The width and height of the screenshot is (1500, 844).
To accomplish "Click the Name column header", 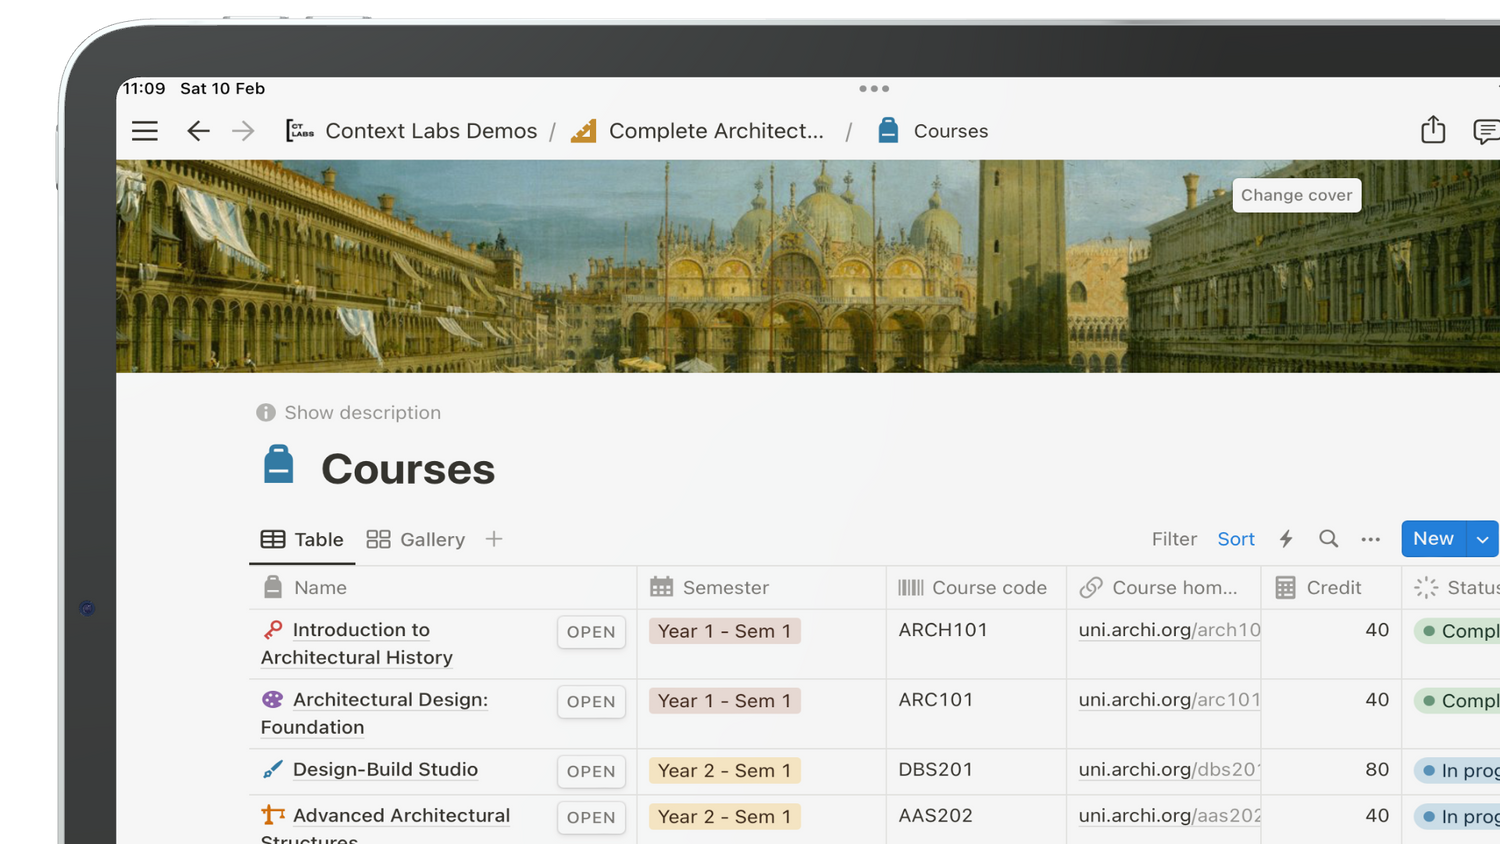I will (x=443, y=588).
